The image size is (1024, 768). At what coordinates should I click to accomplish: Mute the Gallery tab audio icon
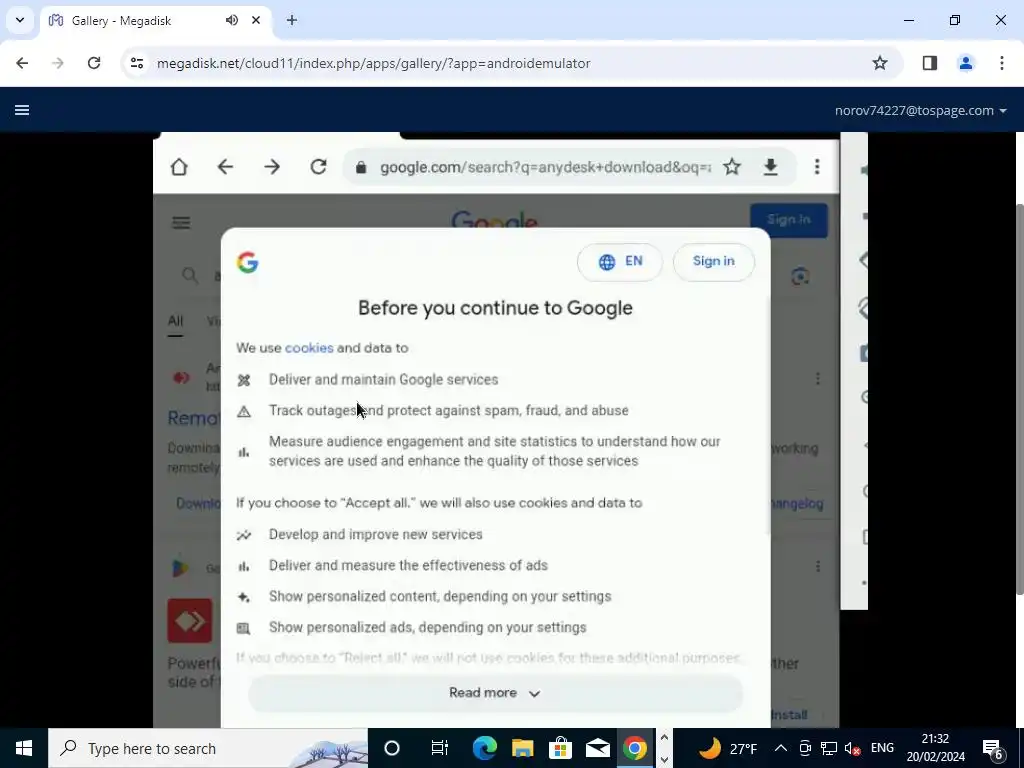pos(232,20)
